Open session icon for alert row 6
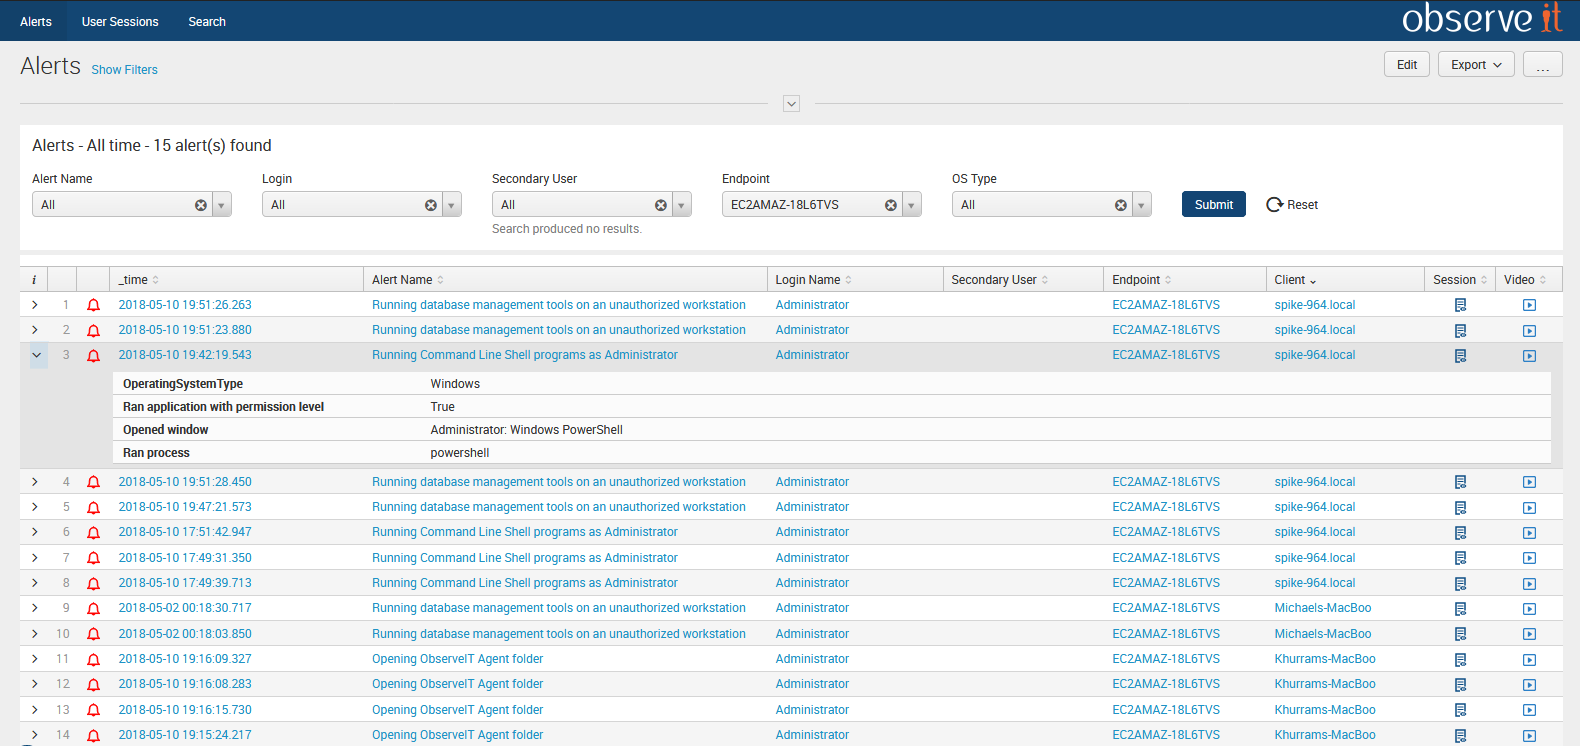Screen dimensions: 1580x746 point(1460,533)
